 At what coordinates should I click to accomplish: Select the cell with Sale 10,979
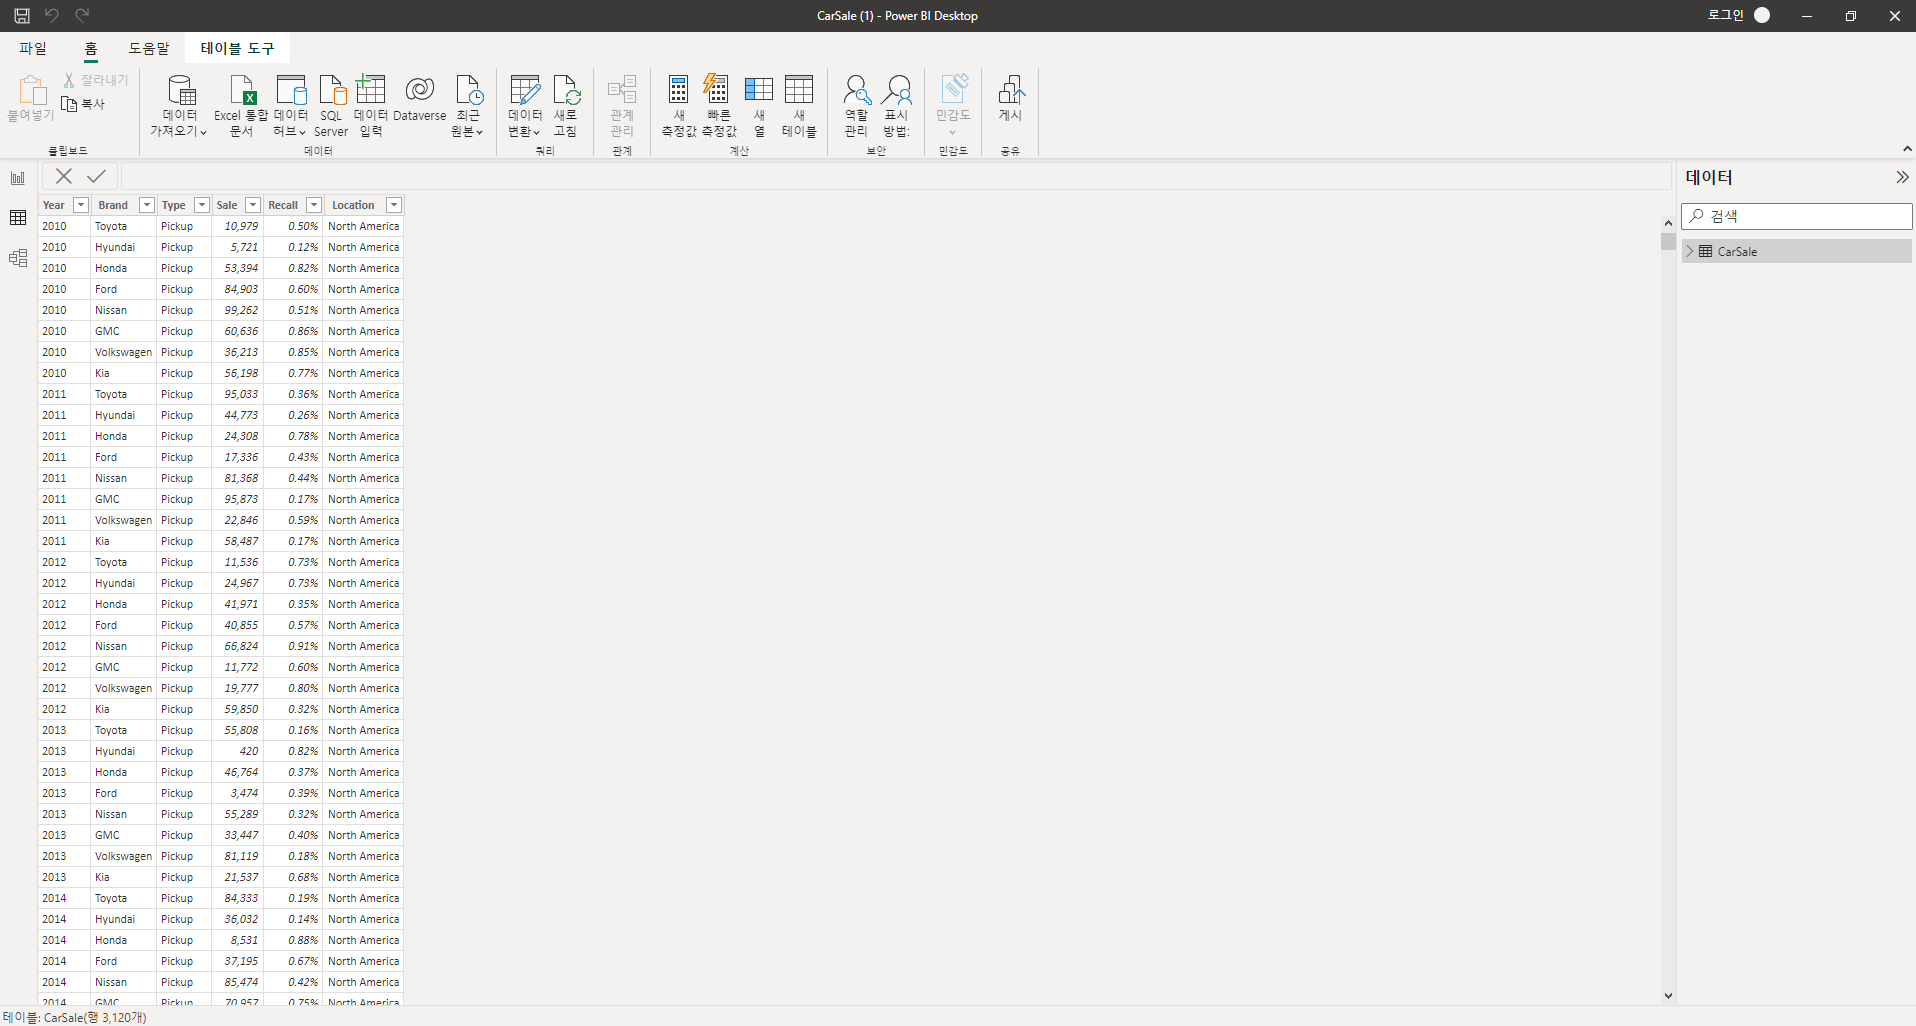(x=238, y=226)
